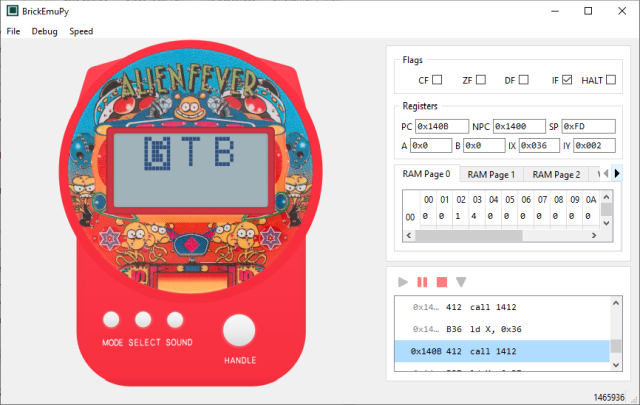Select the top 'call 1412' disassembly line
Image resolution: width=640 pixels, height=405 pixels.
tap(502, 307)
